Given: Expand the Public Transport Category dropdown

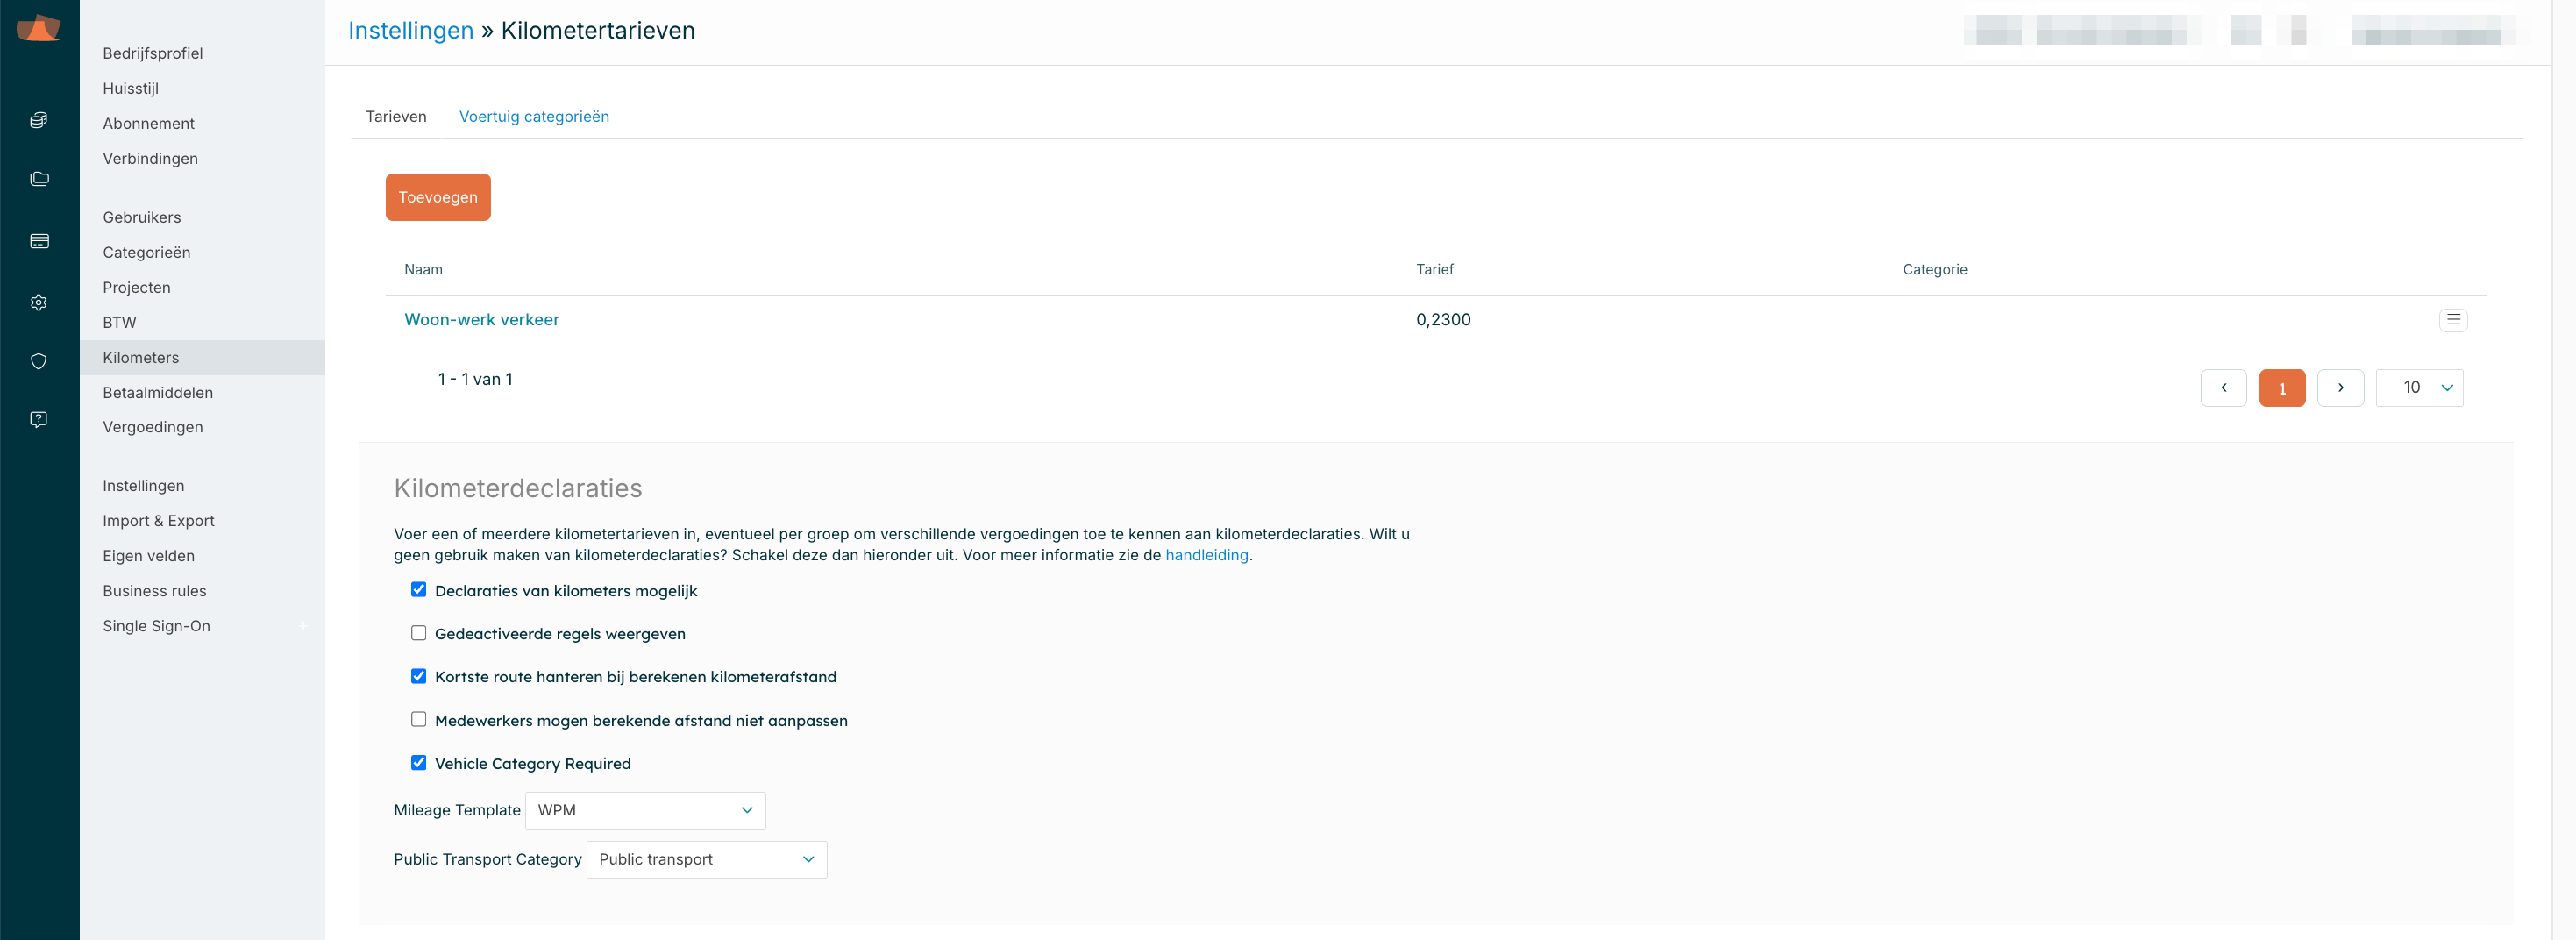Looking at the screenshot, I should (706, 859).
